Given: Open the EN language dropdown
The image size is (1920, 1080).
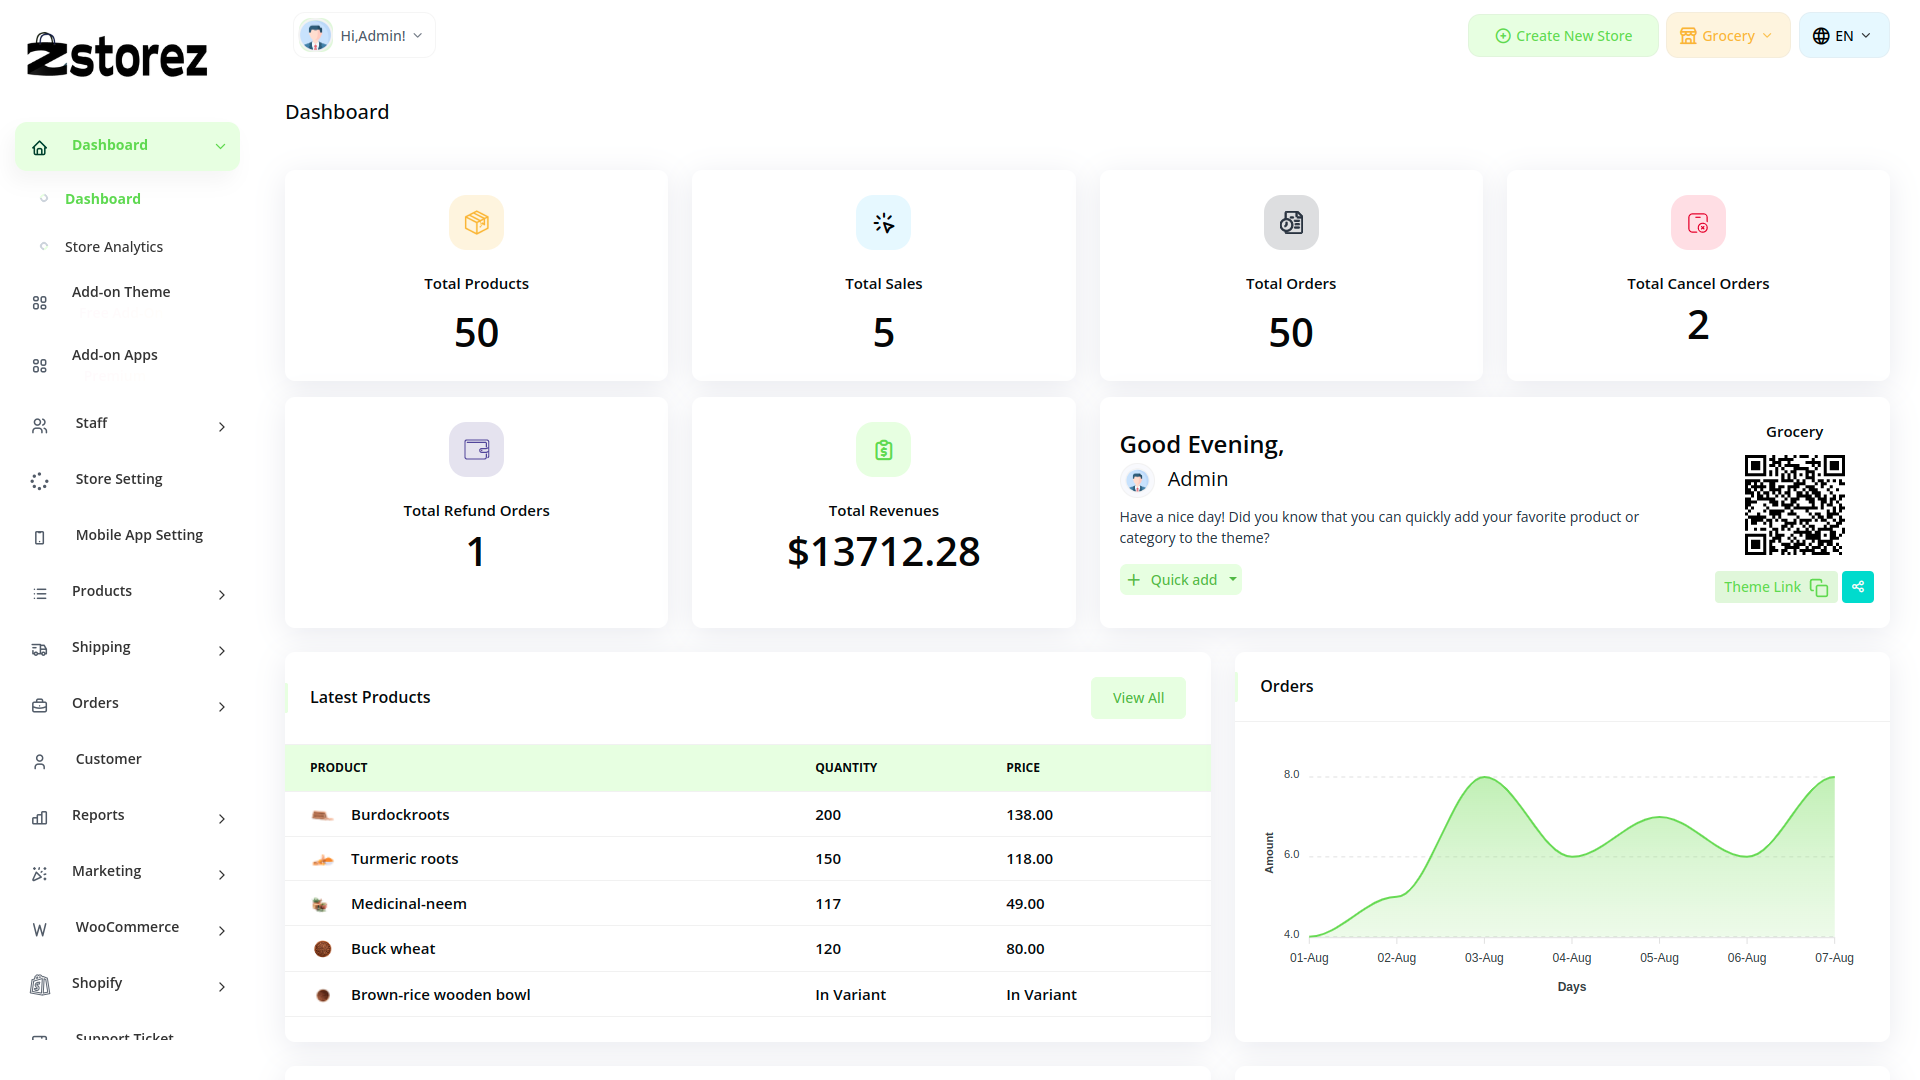Looking at the screenshot, I should pyautogui.click(x=1843, y=36).
